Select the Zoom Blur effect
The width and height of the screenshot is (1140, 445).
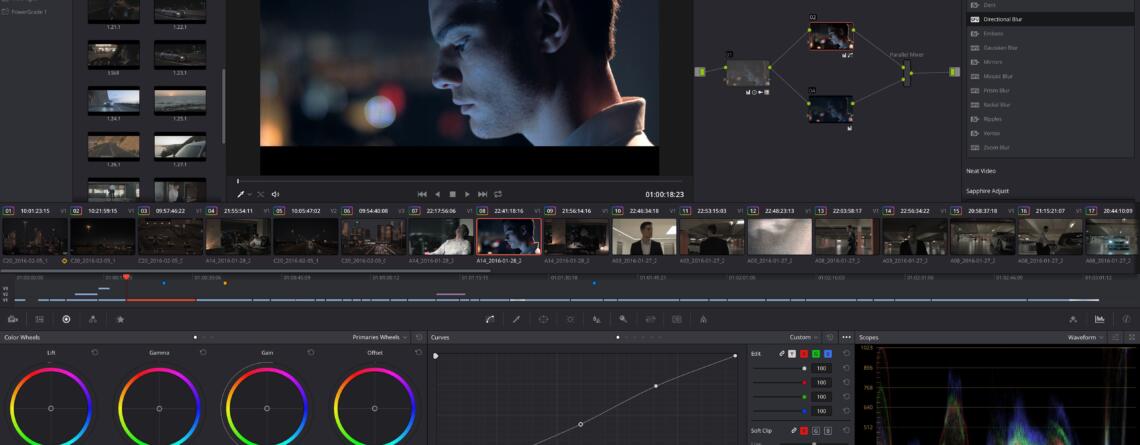point(1051,148)
